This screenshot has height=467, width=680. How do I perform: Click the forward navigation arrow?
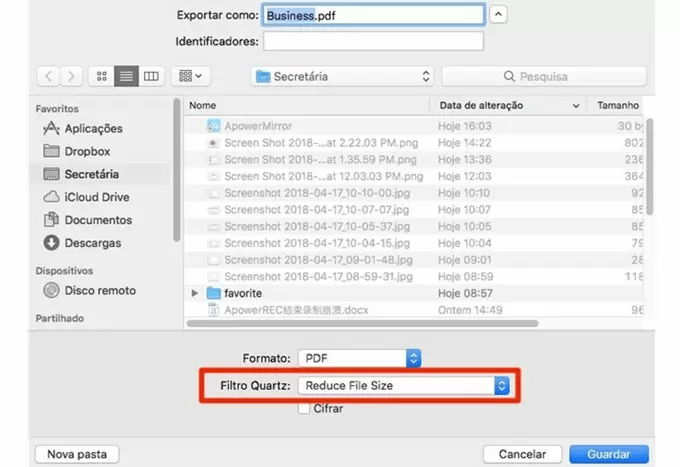coord(71,76)
